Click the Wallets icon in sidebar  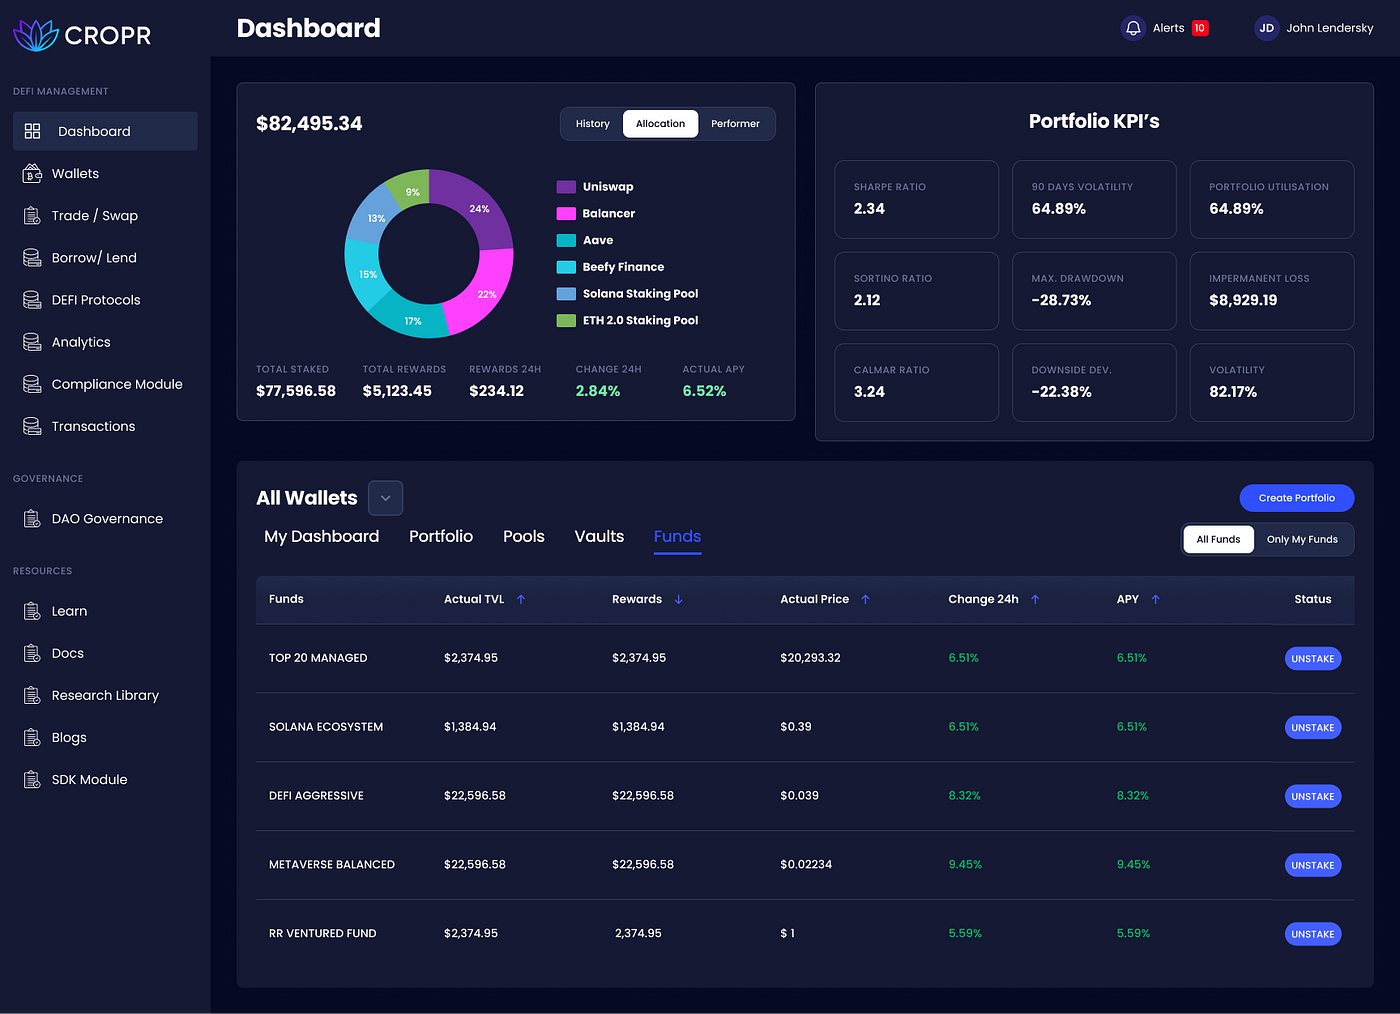(x=32, y=173)
